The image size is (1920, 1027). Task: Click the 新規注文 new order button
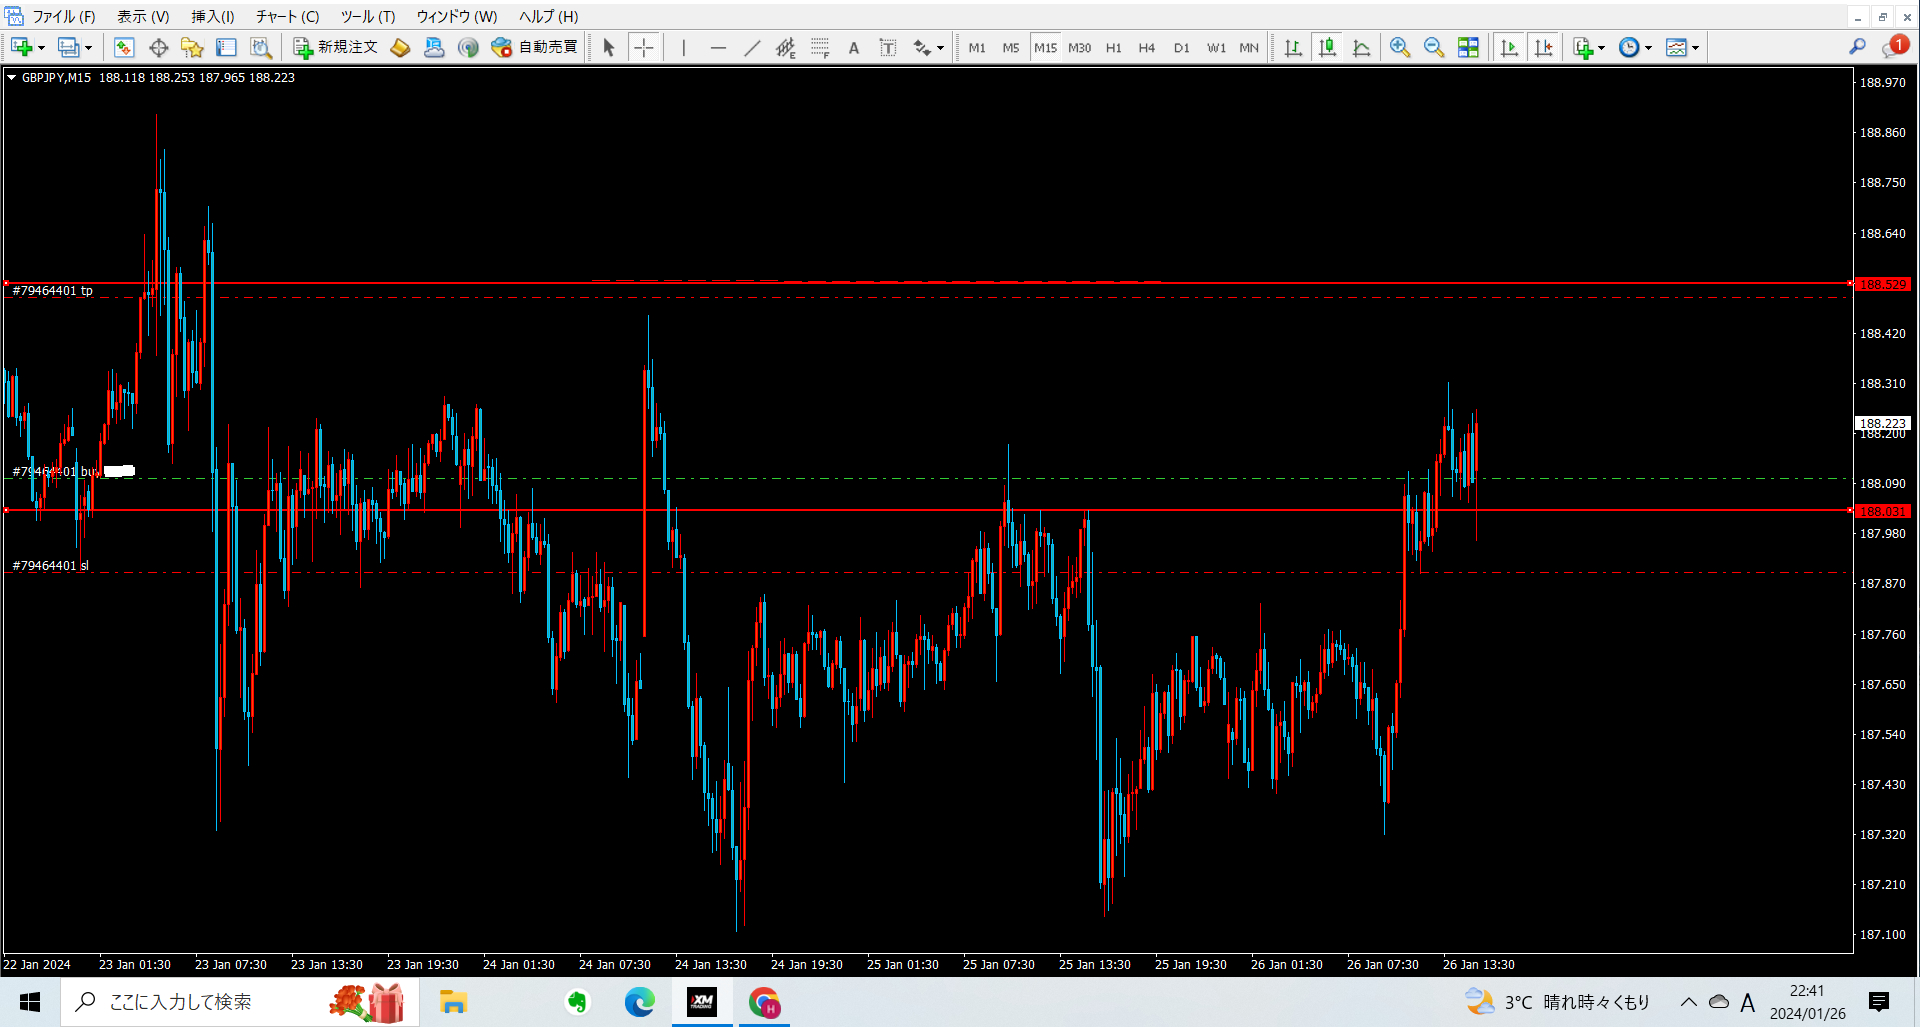pos(335,47)
